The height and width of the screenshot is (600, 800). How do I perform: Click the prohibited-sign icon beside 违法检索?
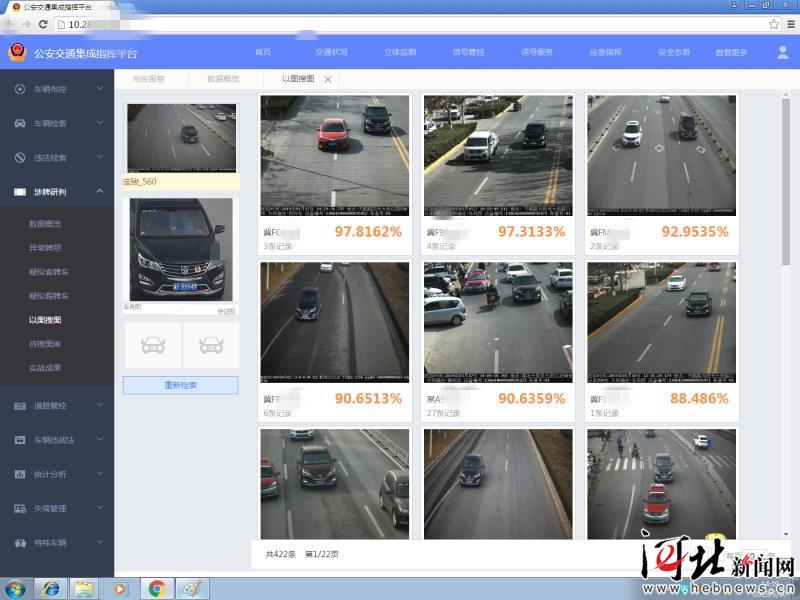coord(20,157)
